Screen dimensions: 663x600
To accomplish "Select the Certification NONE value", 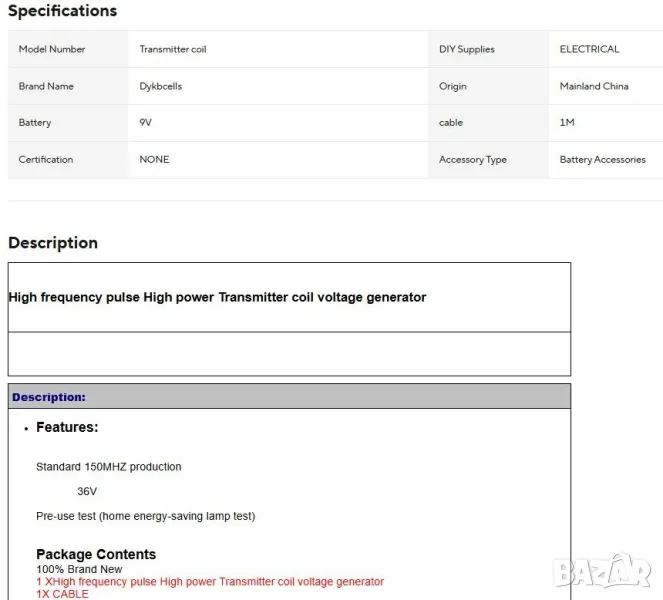I will point(154,159).
